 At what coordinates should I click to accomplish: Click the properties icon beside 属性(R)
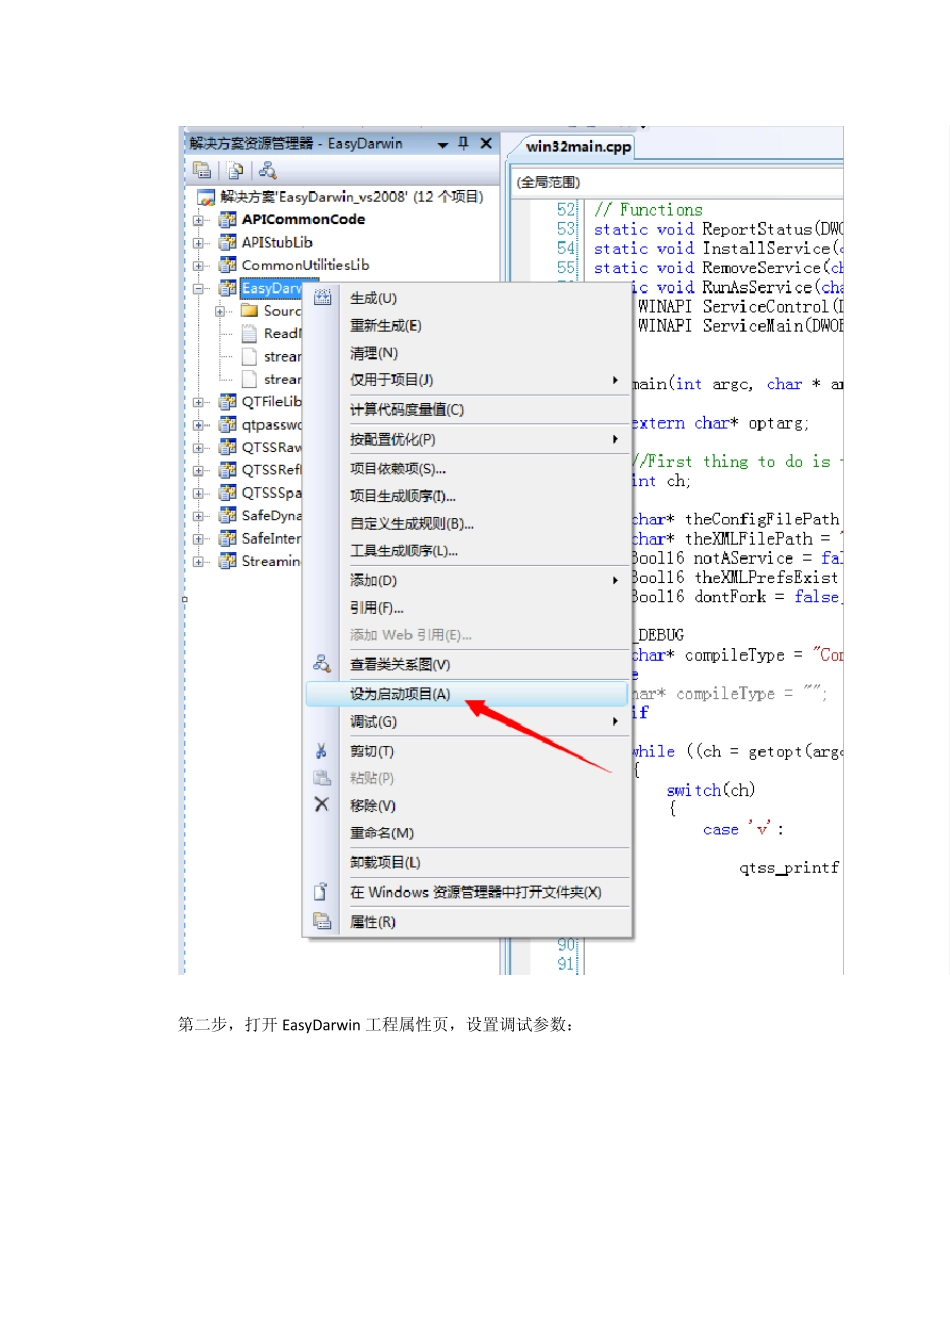click(x=322, y=921)
